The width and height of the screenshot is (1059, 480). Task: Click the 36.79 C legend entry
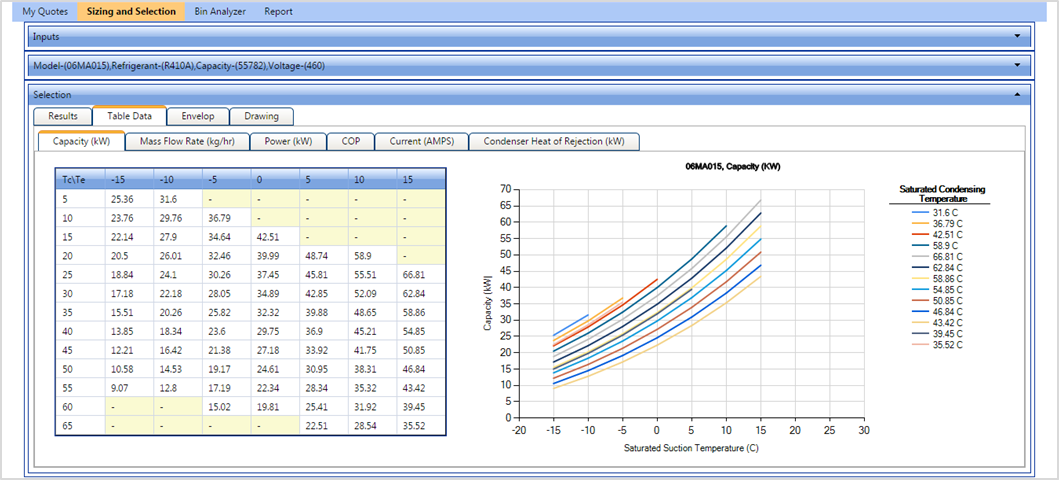coord(935,223)
